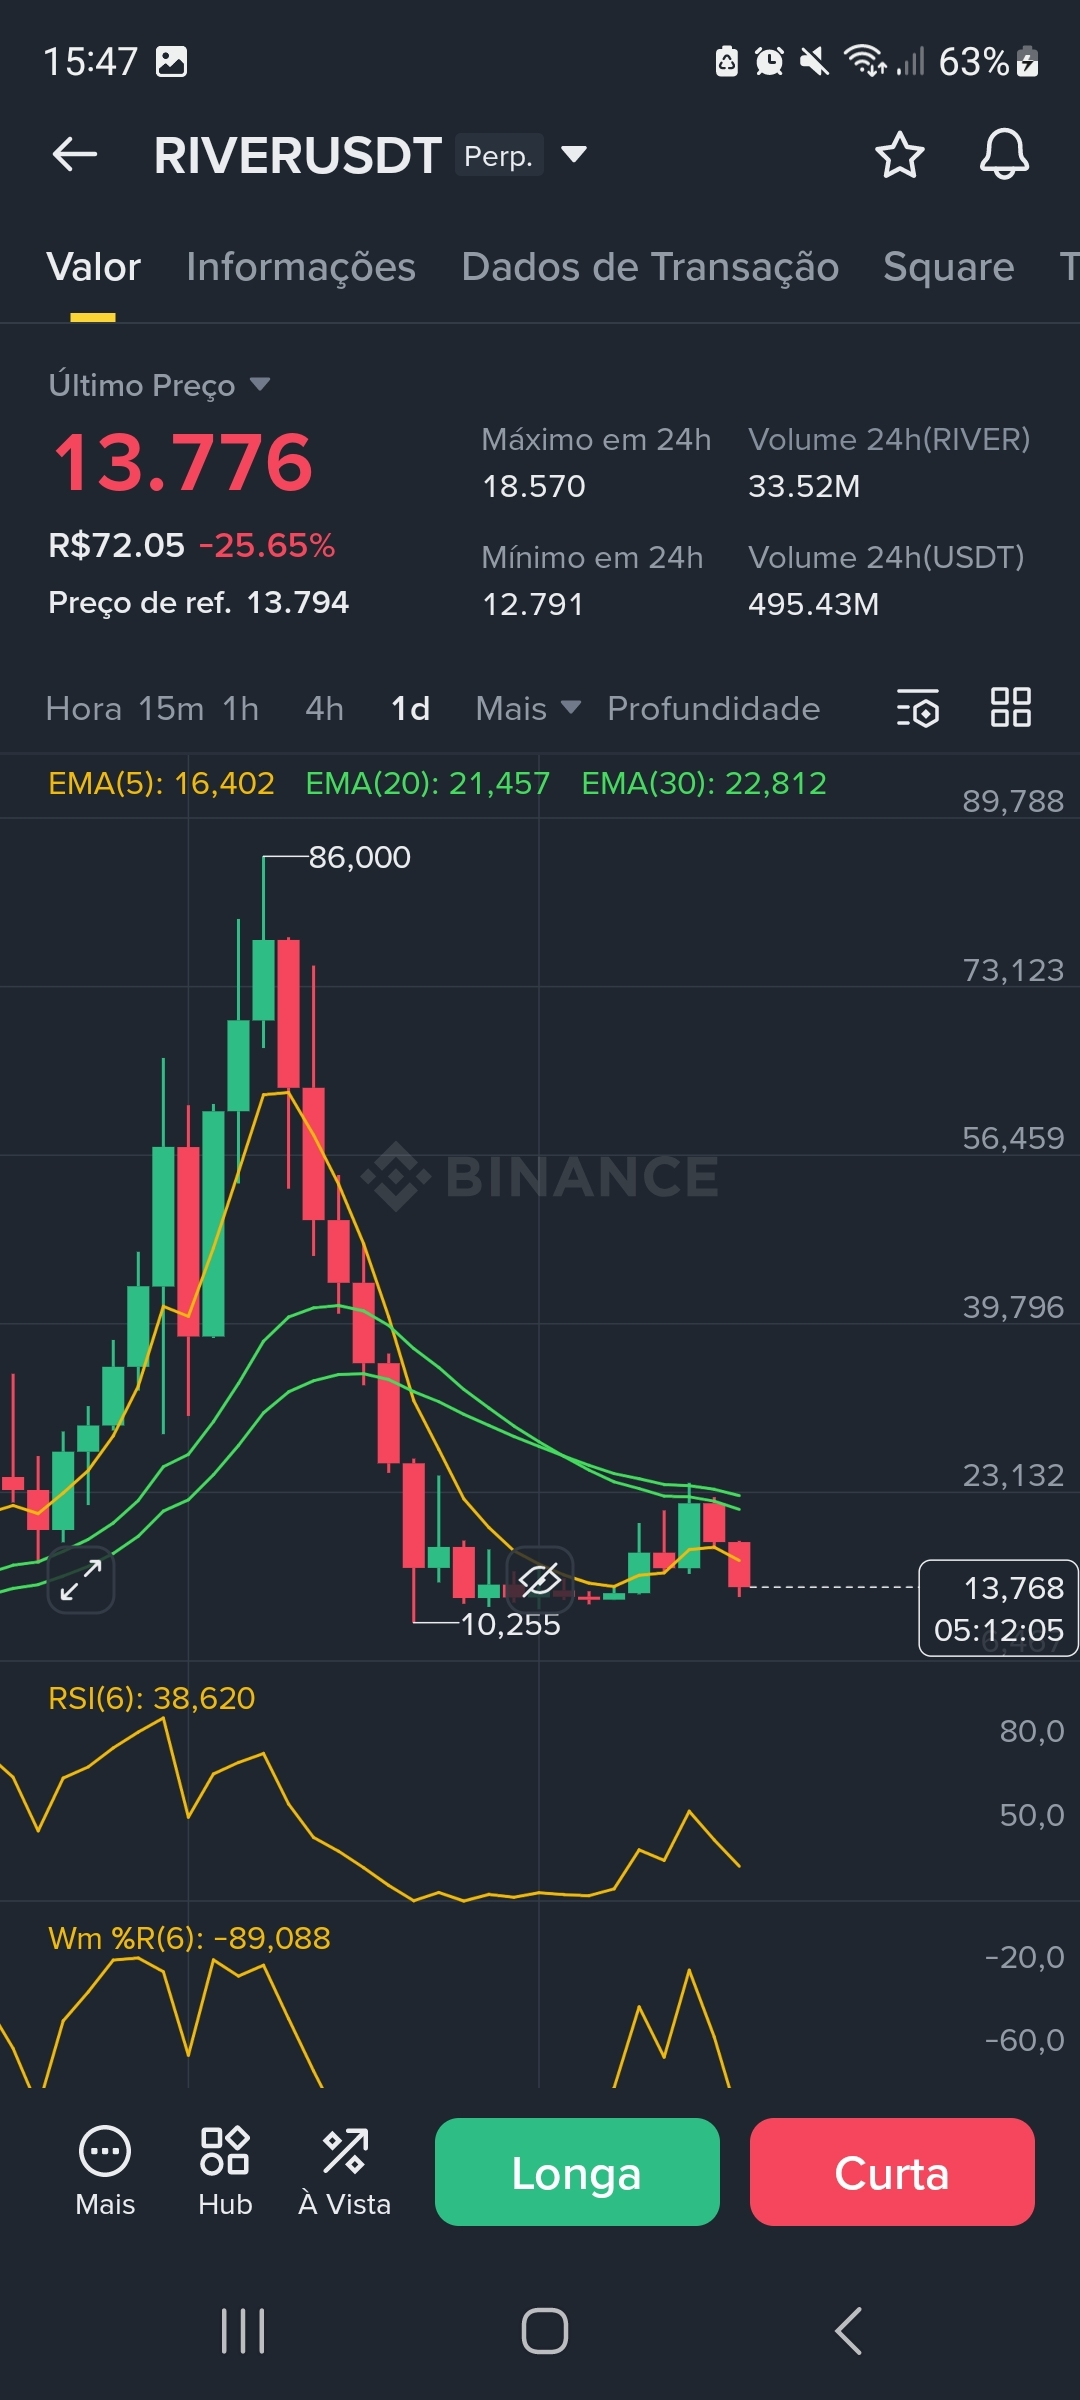Tap the Android back navigation button

click(848, 2331)
